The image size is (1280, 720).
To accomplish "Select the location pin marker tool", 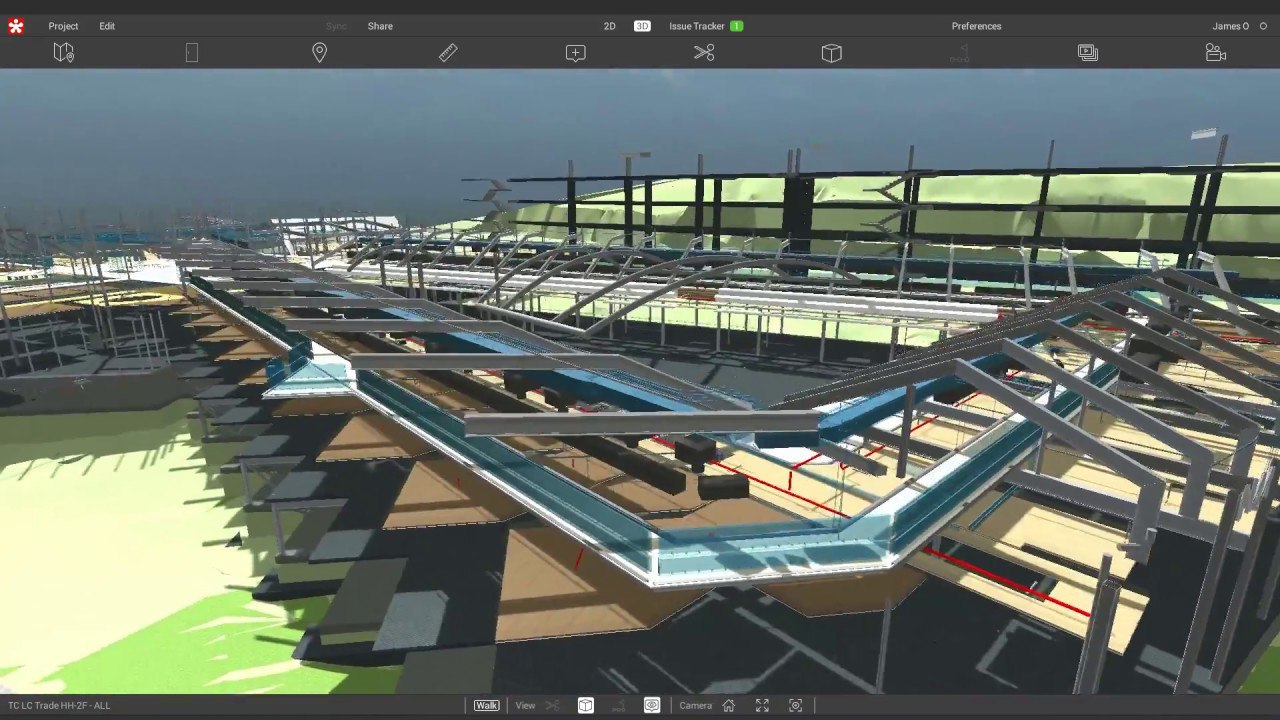I will click(319, 53).
